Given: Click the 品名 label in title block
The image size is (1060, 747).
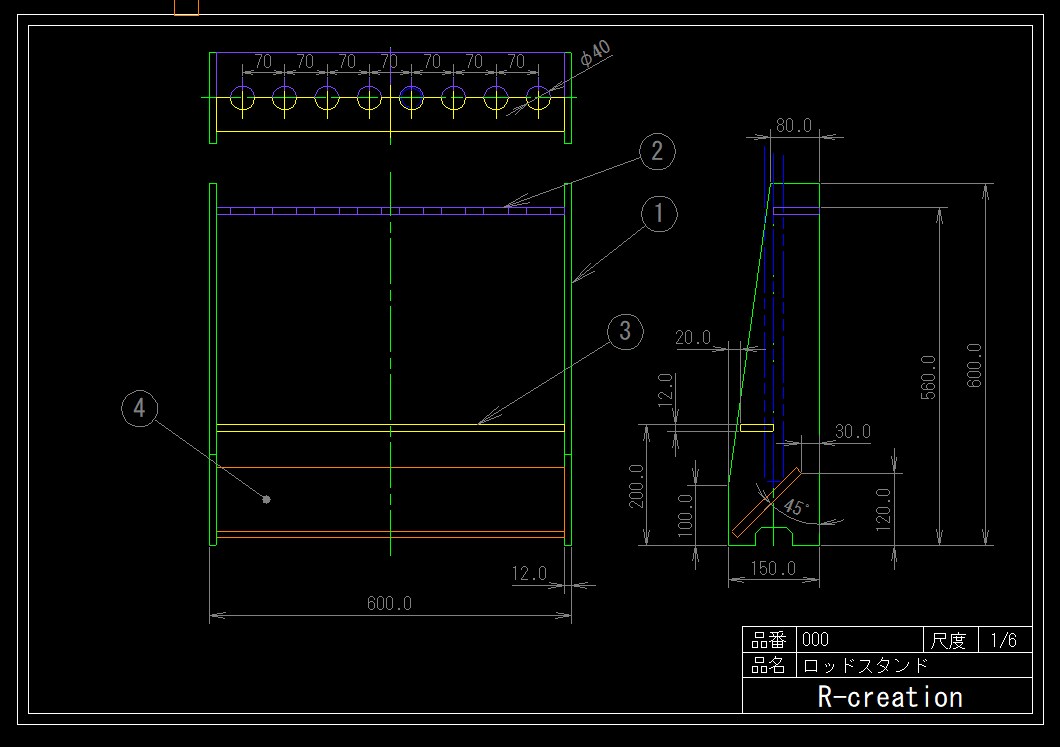Looking at the screenshot, I should click(769, 666).
